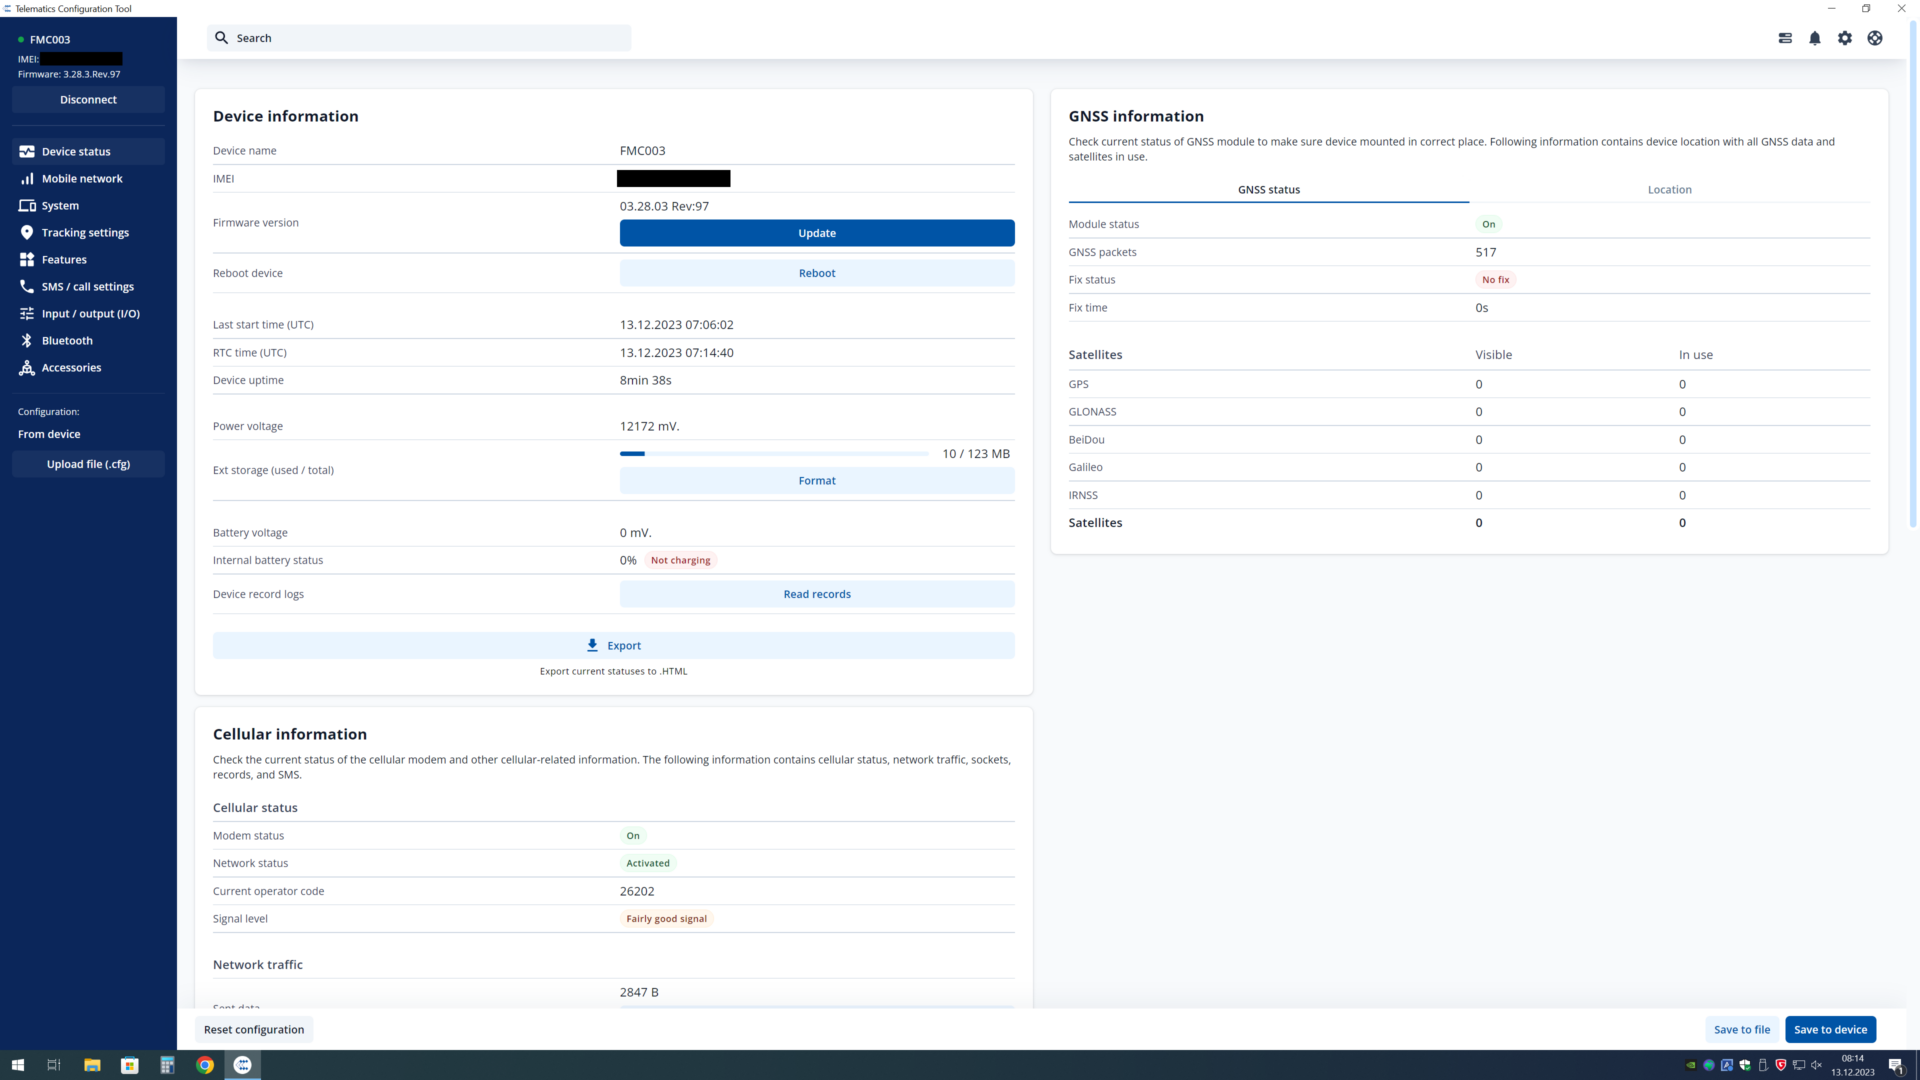Open the System sidebar item

(x=88, y=206)
